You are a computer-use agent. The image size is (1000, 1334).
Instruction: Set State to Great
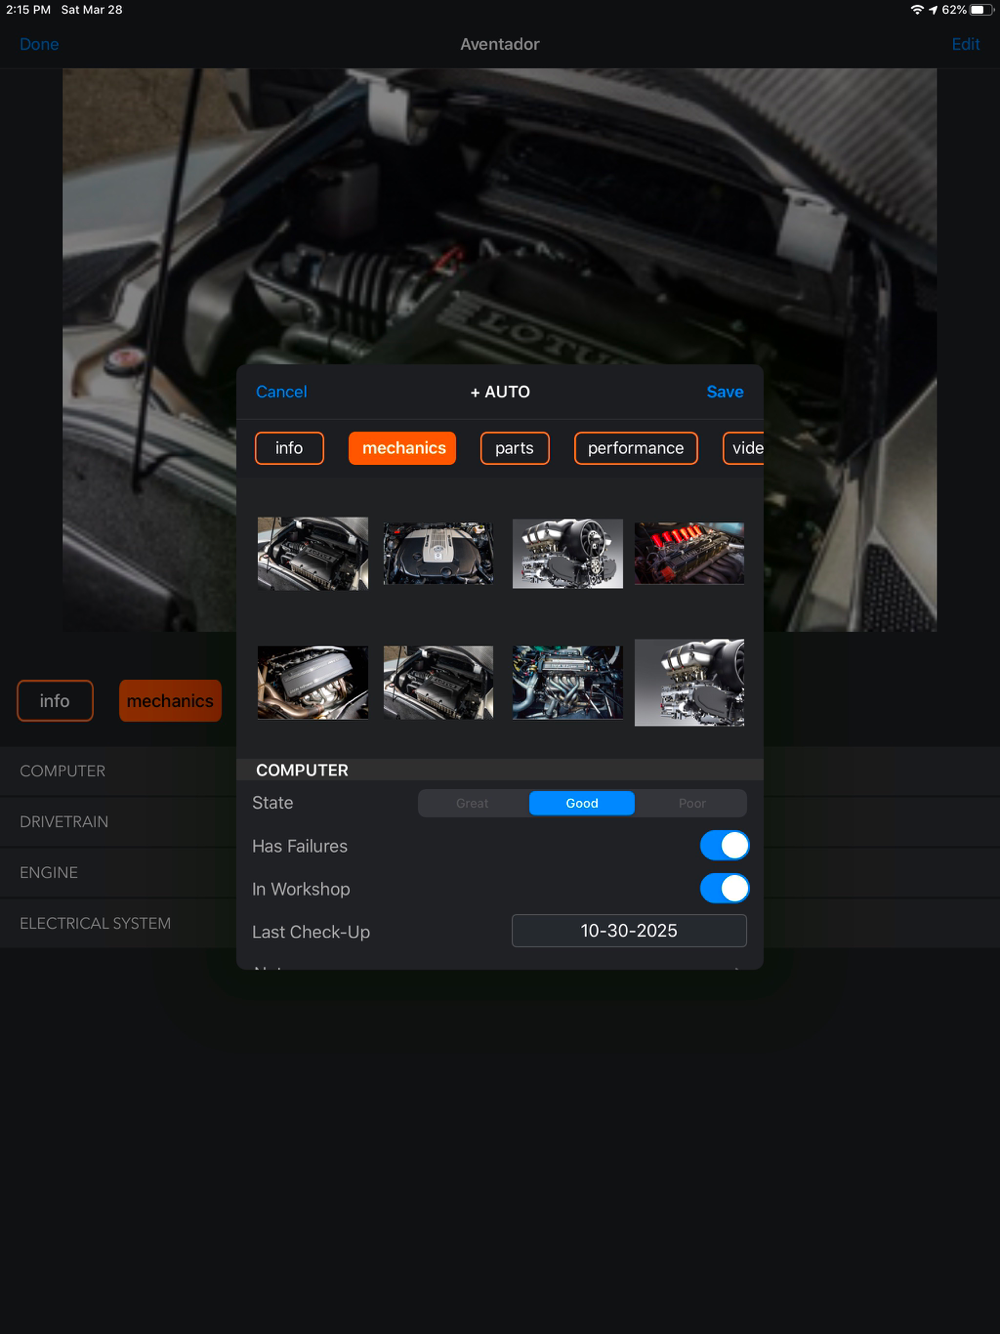tap(473, 803)
